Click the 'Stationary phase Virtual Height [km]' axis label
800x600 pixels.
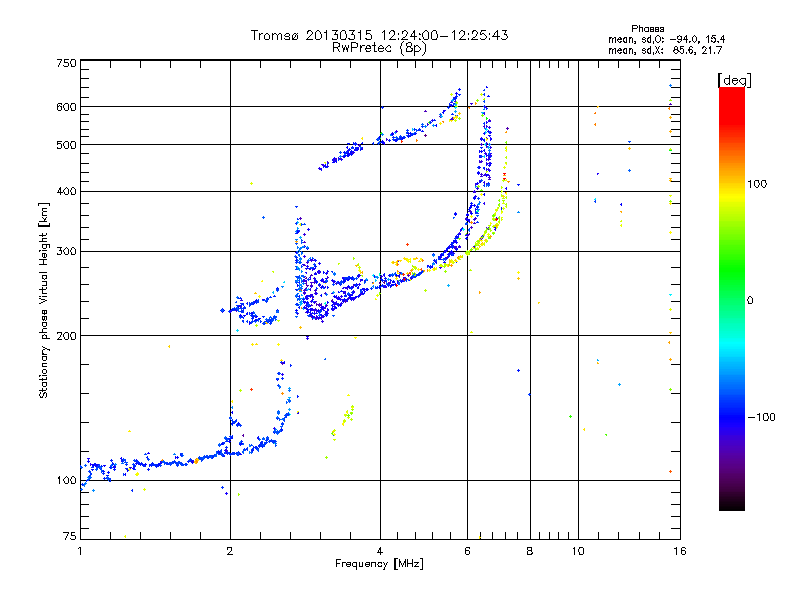[44, 300]
